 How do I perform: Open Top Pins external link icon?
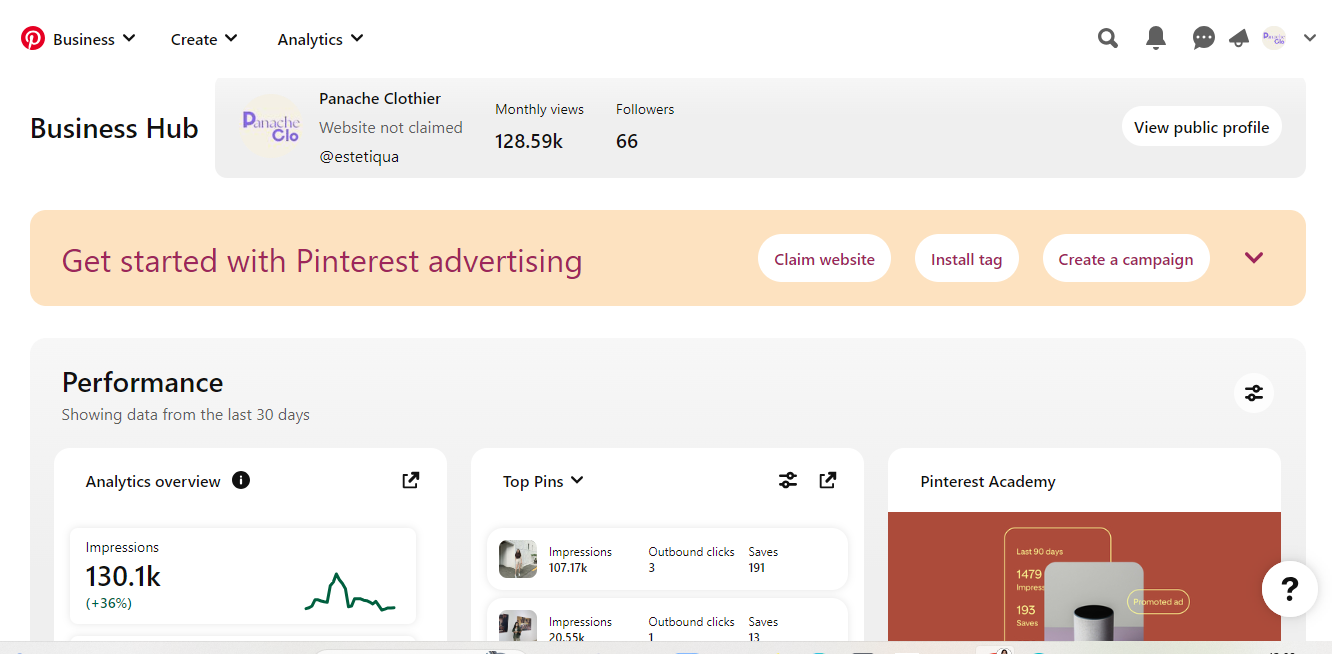pos(827,480)
